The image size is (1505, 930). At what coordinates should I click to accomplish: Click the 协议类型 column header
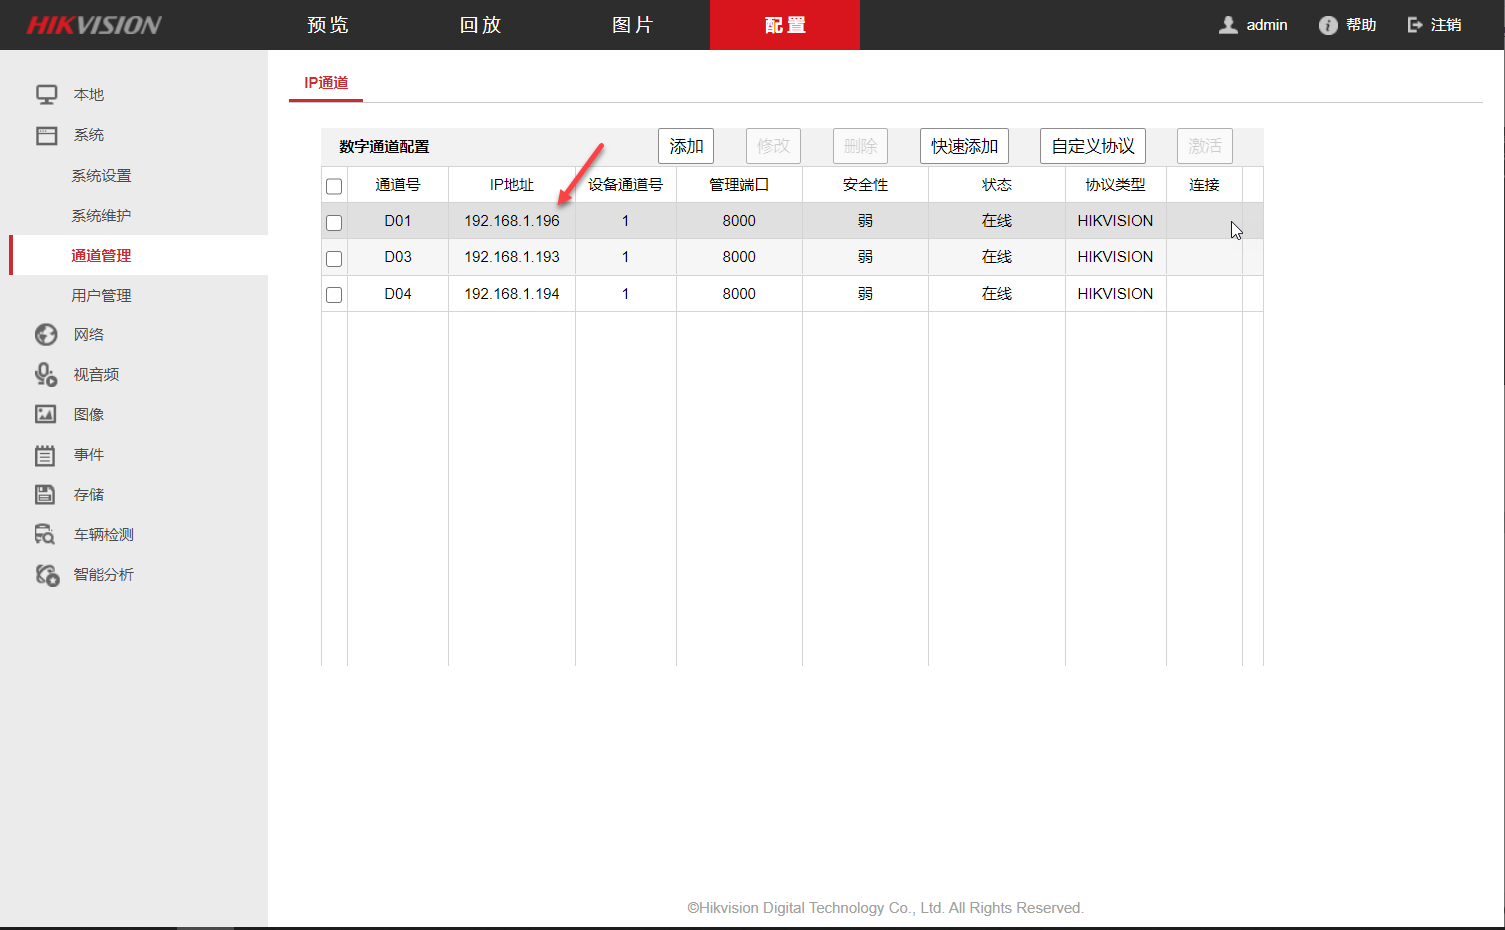click(1116, 185)
